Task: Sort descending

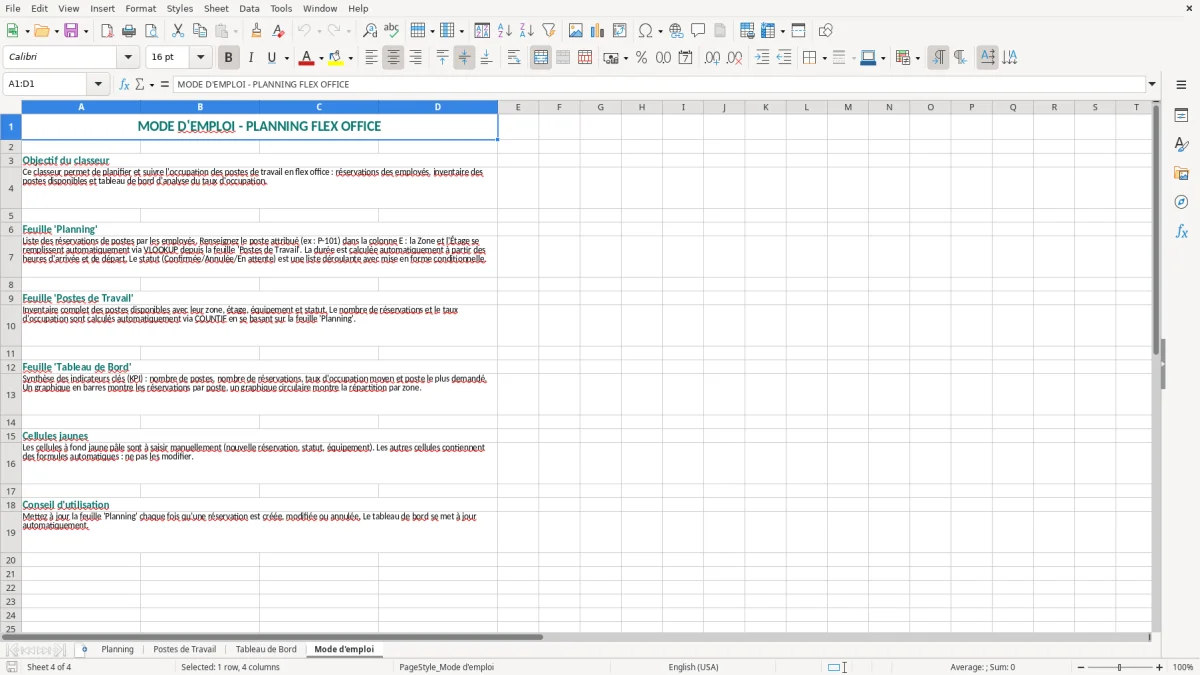Action: pyautogui.click(x=527, y=31)
